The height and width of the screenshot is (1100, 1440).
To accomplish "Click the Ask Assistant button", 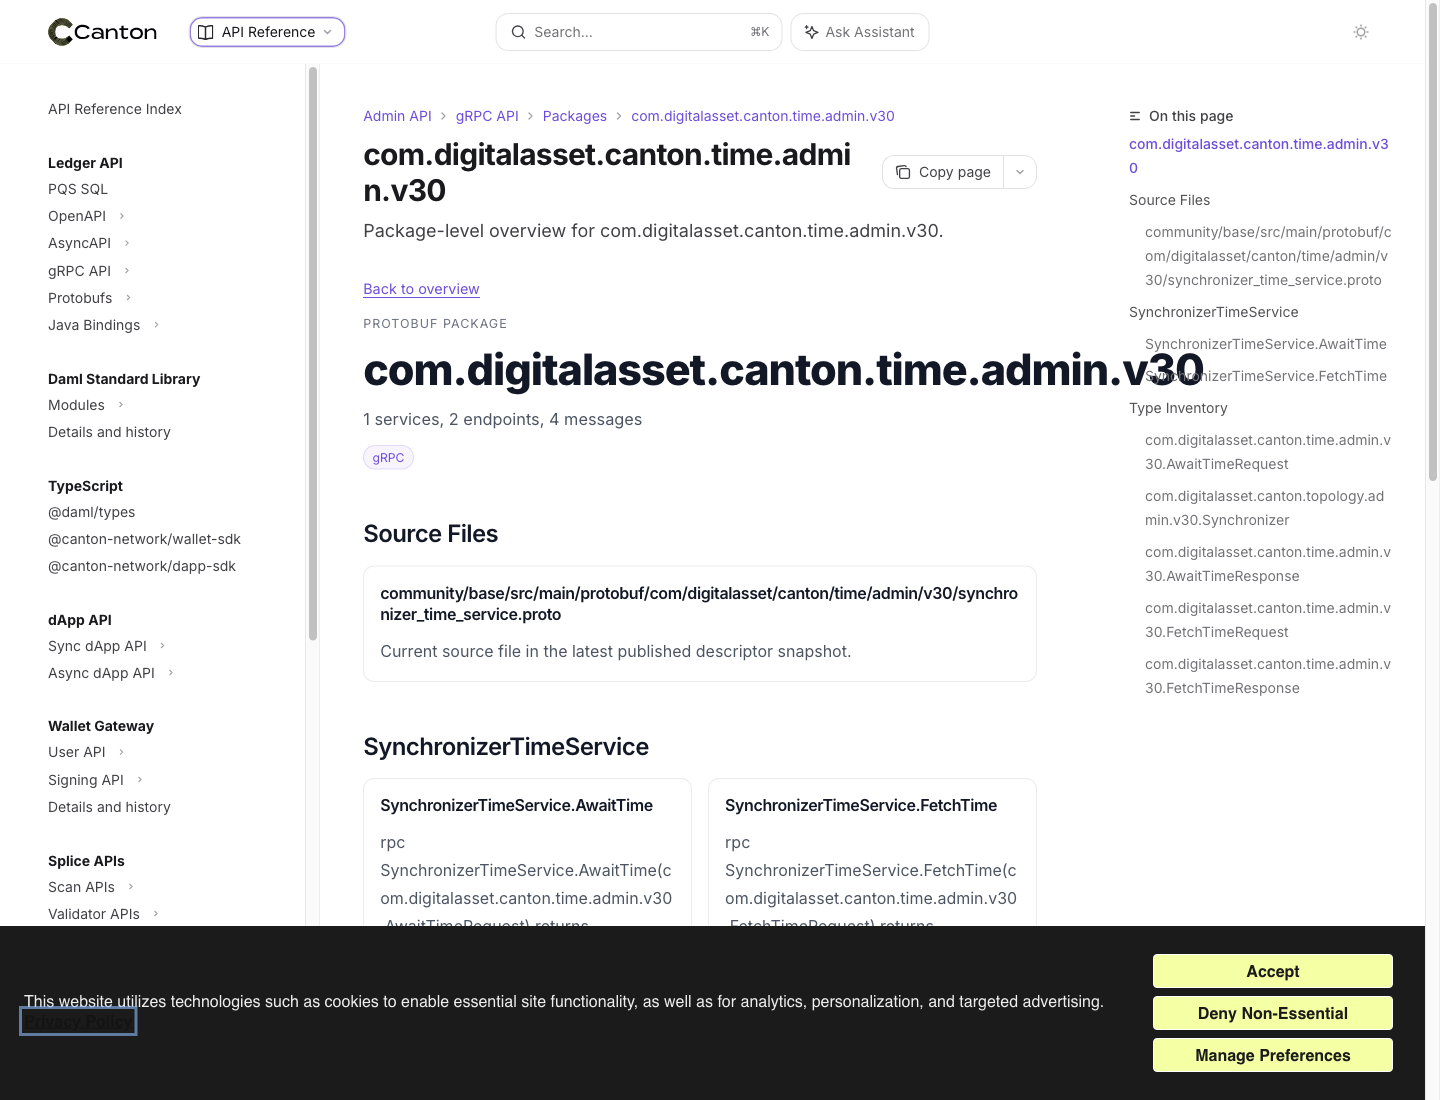I will click(x=860, y=32).
